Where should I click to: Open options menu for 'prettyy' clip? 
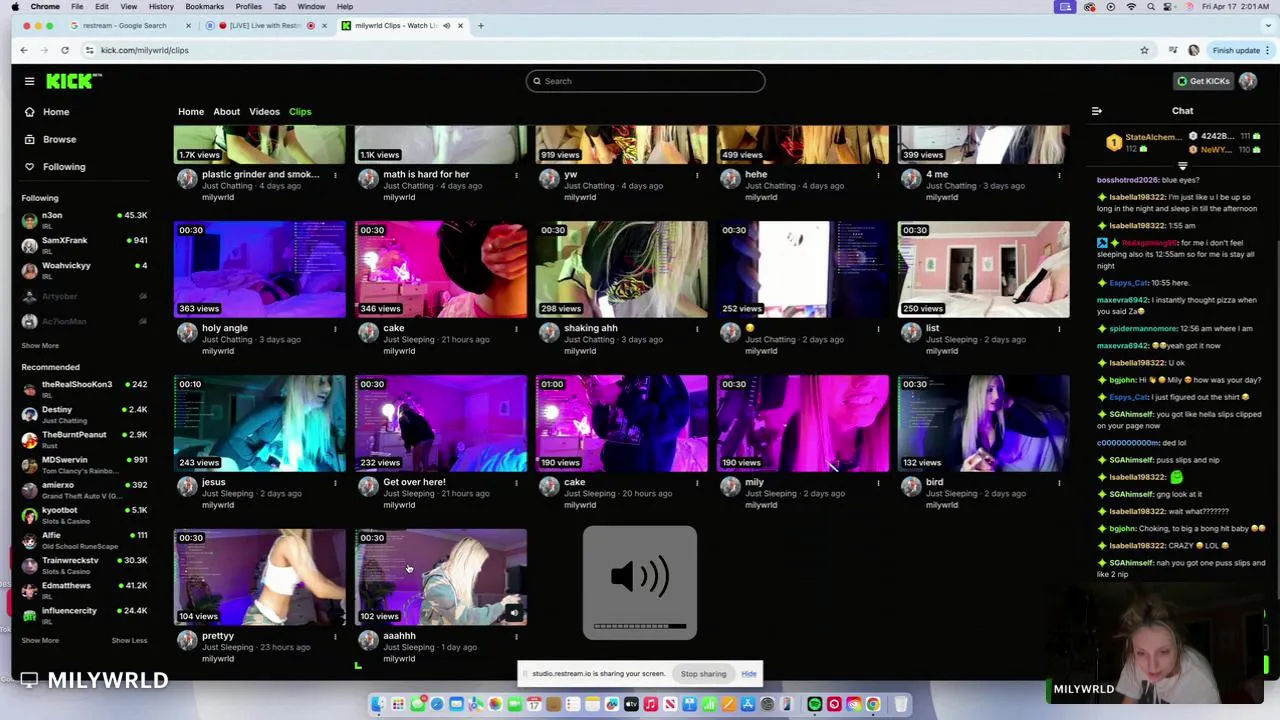[335, 637]
